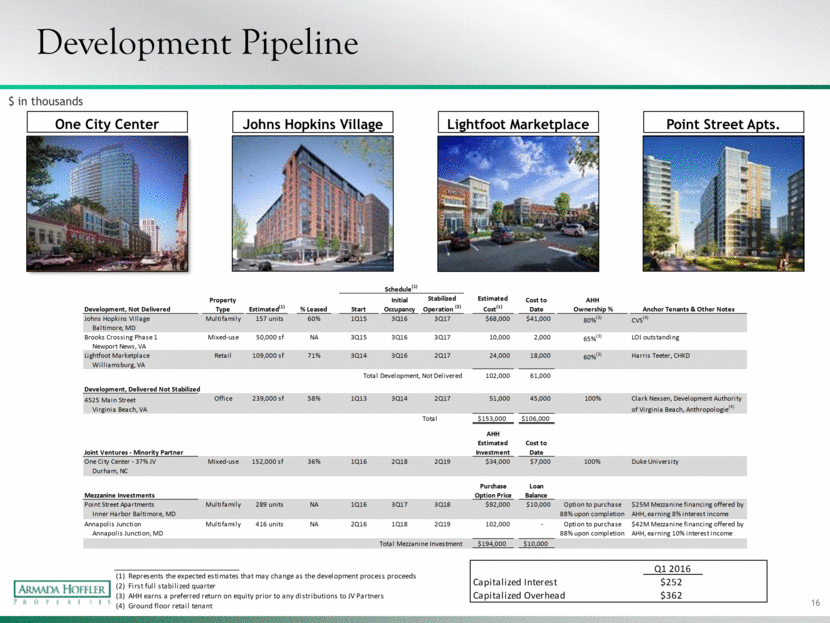Click the '$41,000' cost to date cell
The image size is (830, 623).
coord(538,319)
